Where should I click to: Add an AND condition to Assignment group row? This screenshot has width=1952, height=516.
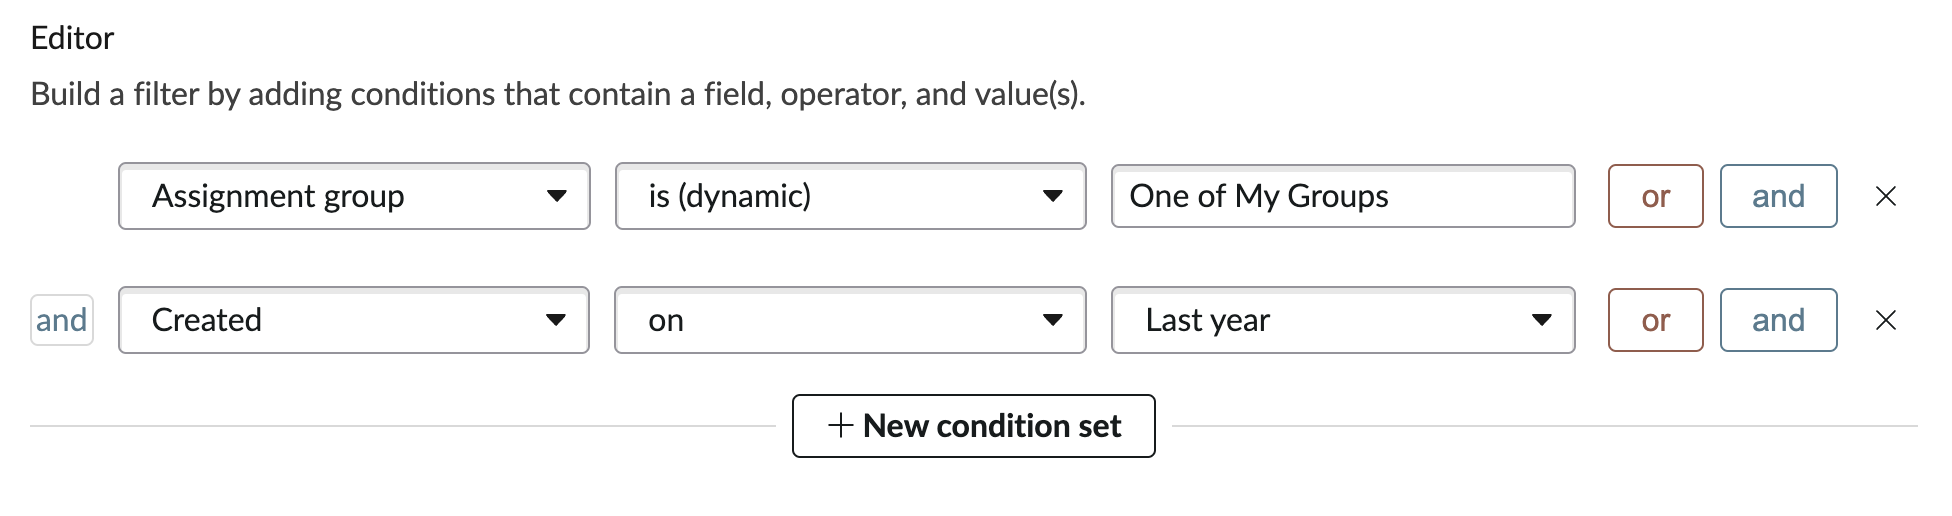(x=1778, y=196)
